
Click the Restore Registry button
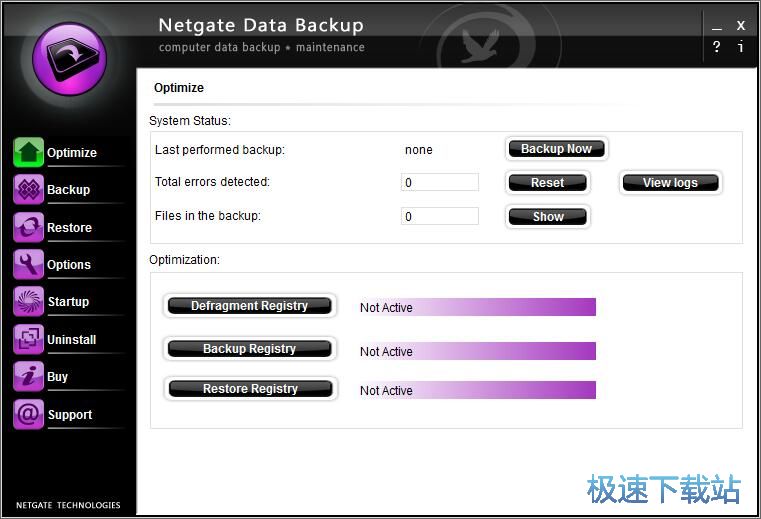click(249, 389)
